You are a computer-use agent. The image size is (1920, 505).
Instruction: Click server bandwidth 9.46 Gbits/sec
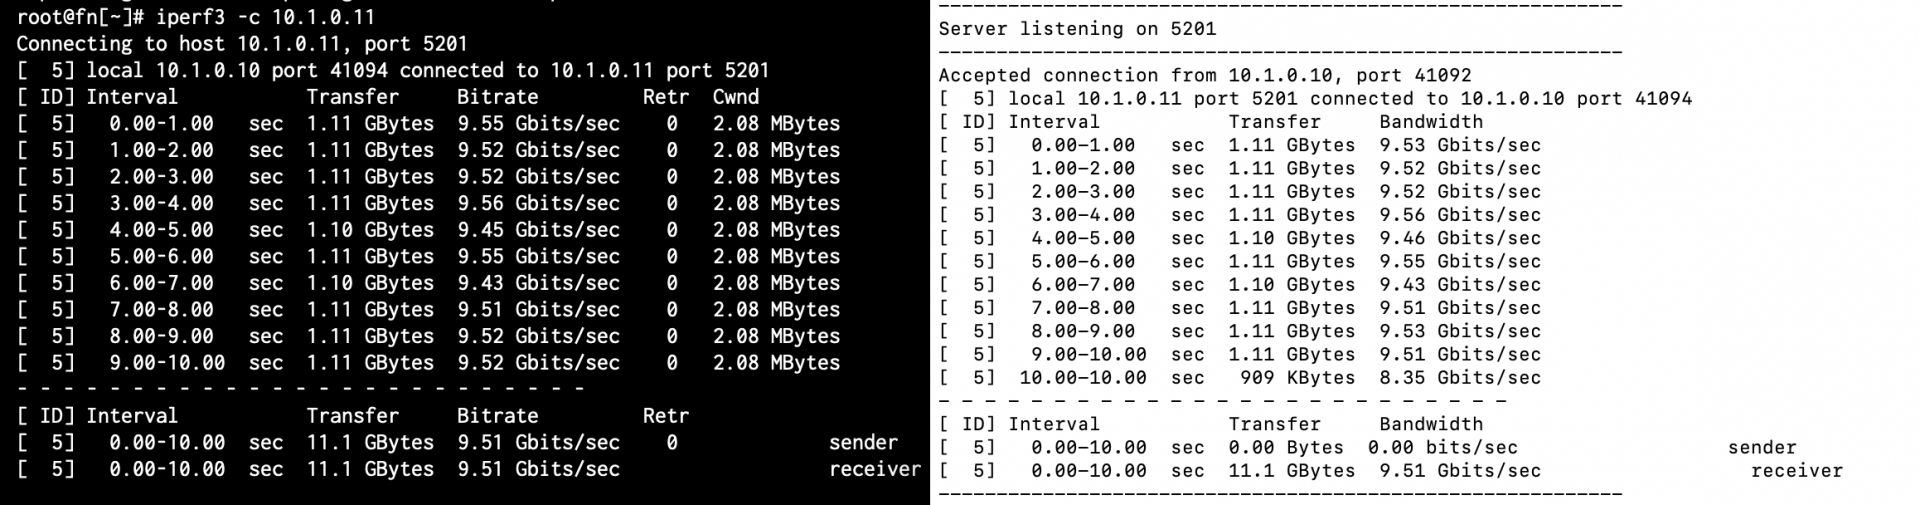click(x=1460, y=238)
